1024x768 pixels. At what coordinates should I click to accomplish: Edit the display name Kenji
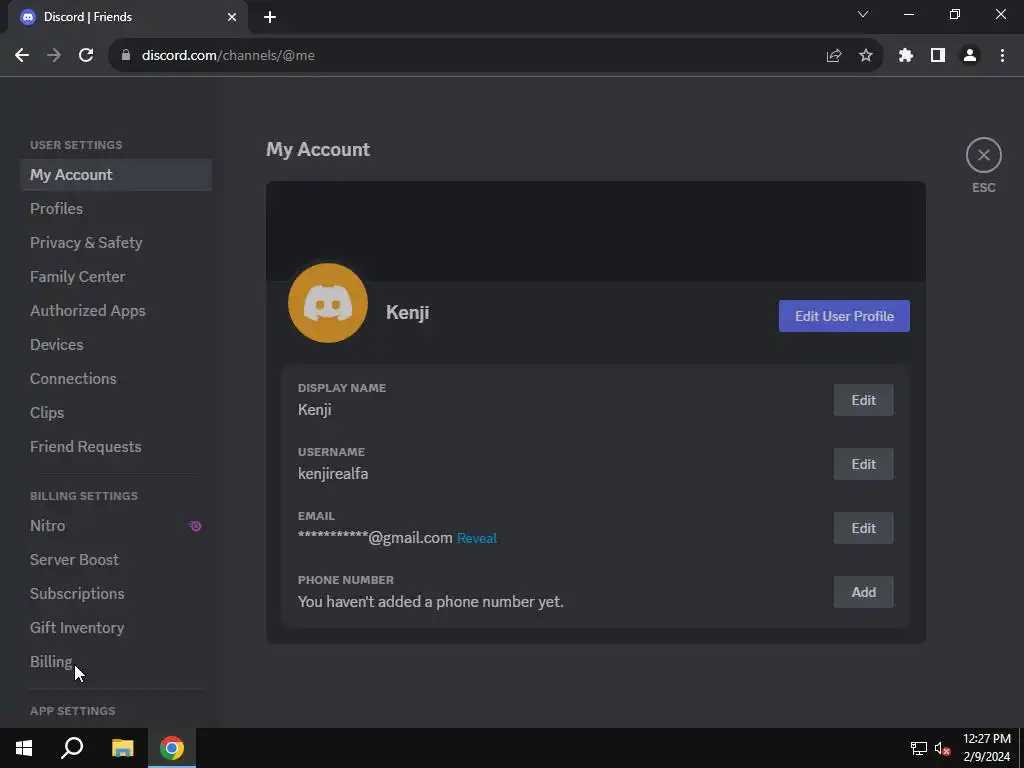click(863, 400)
